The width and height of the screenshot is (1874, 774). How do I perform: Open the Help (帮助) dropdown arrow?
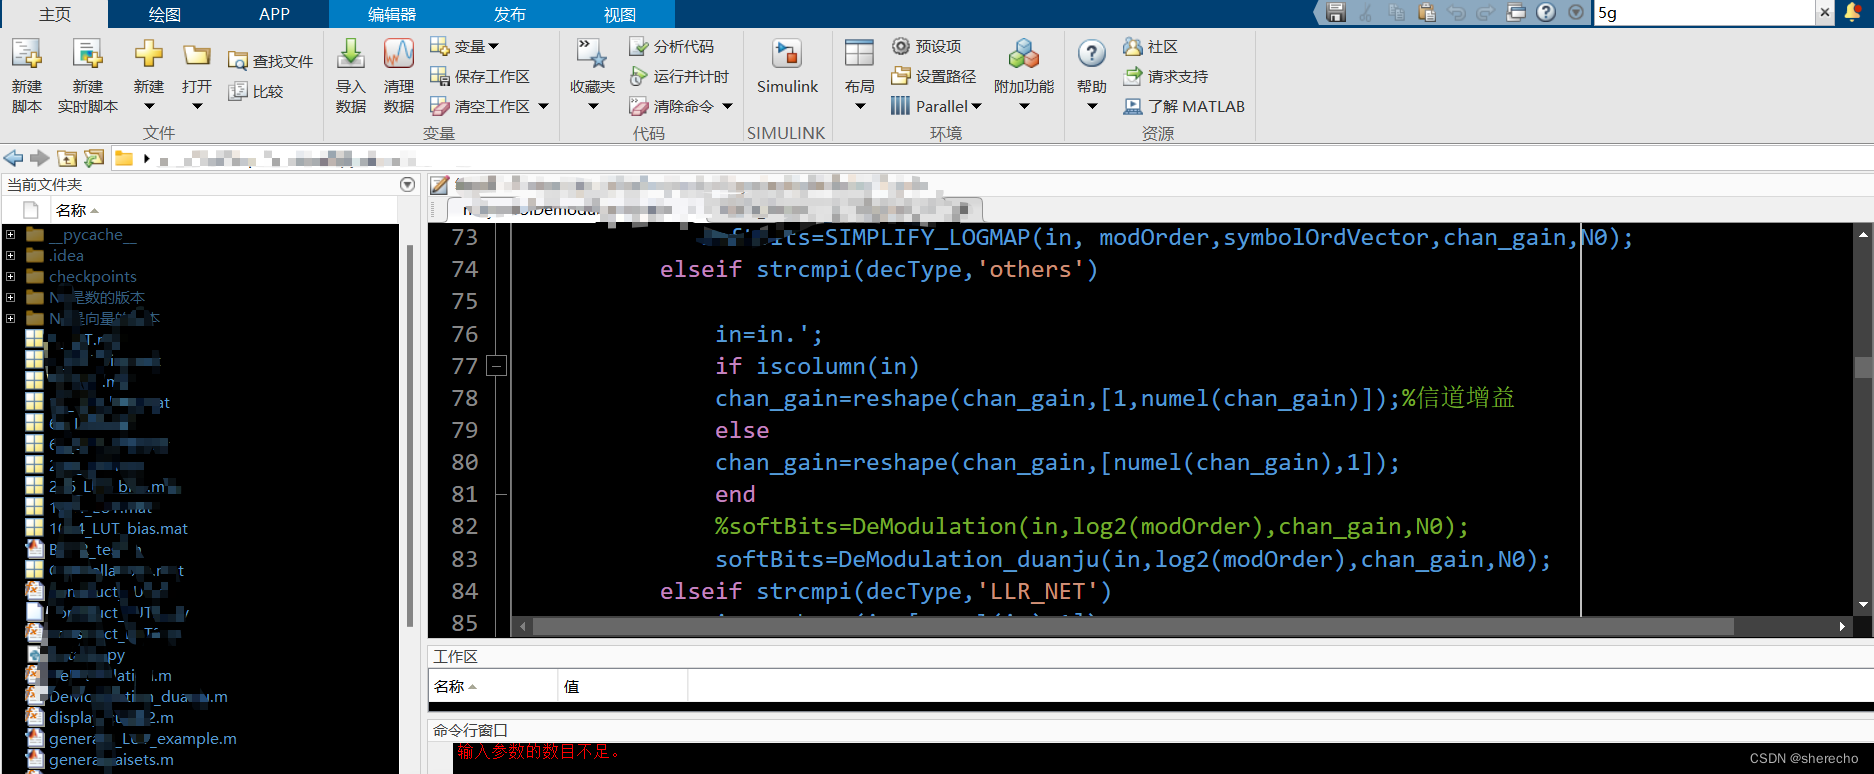coord(1092,106)
